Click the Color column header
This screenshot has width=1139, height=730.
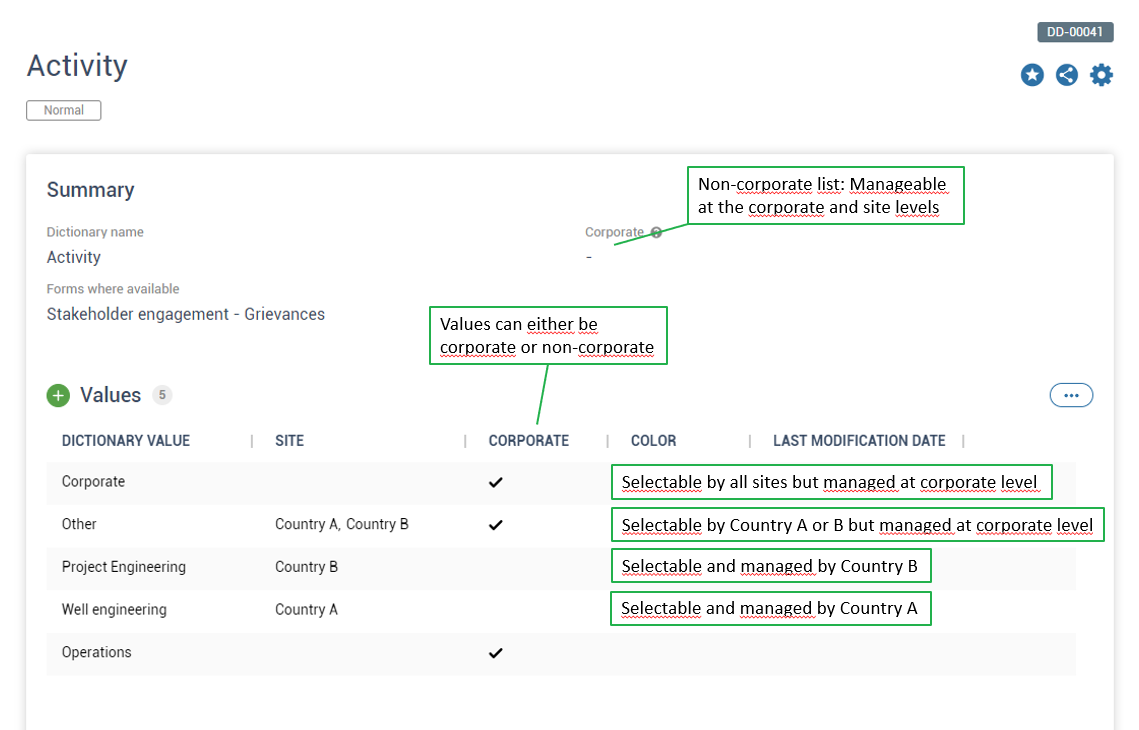click(653, 441)
